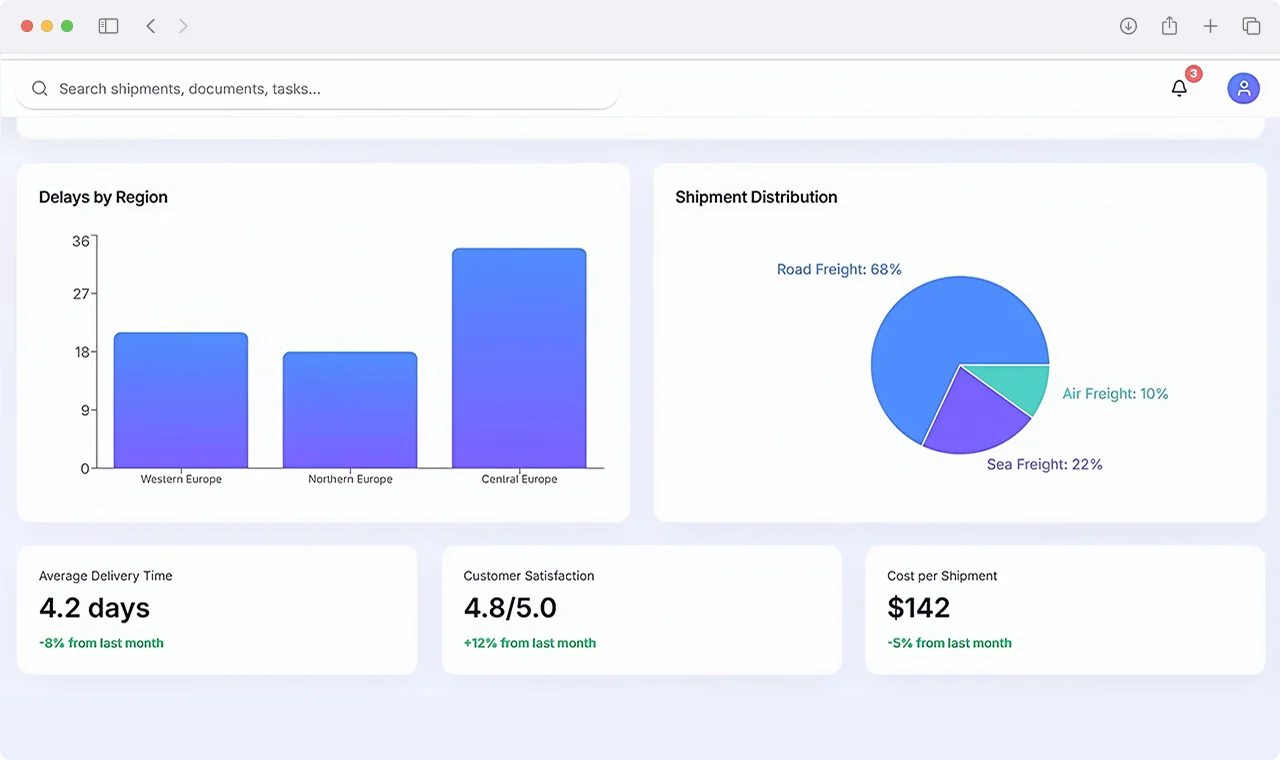Open a new tab with plus icon
The height and width of the screenshot is (760, 1280).
click(1210, 26)
